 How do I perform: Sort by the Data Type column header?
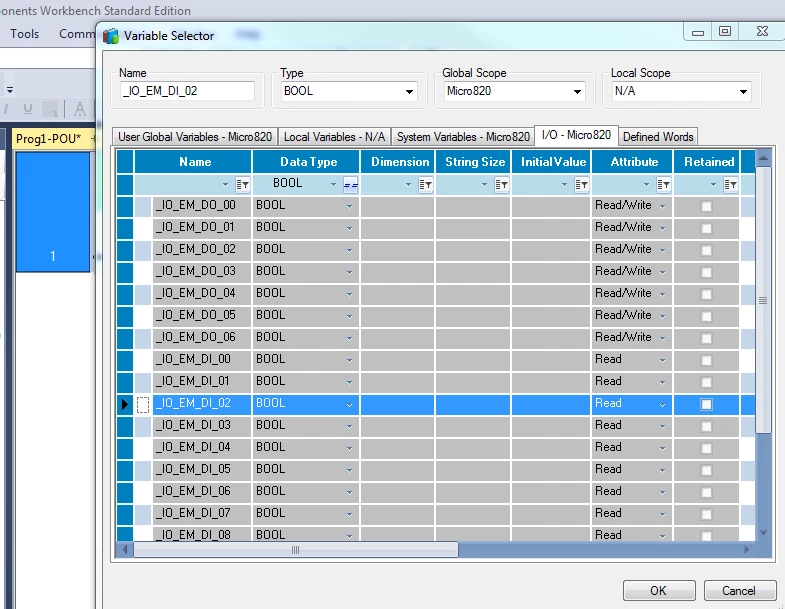[306, 162]
